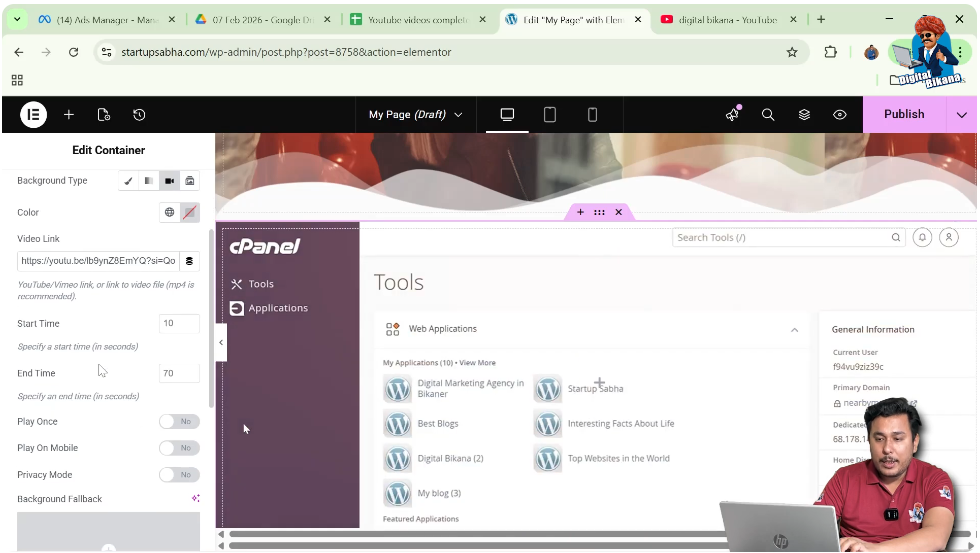Expand Publish options arrow
The width and height of the screenshot is (980, 553).
point(962,115)
